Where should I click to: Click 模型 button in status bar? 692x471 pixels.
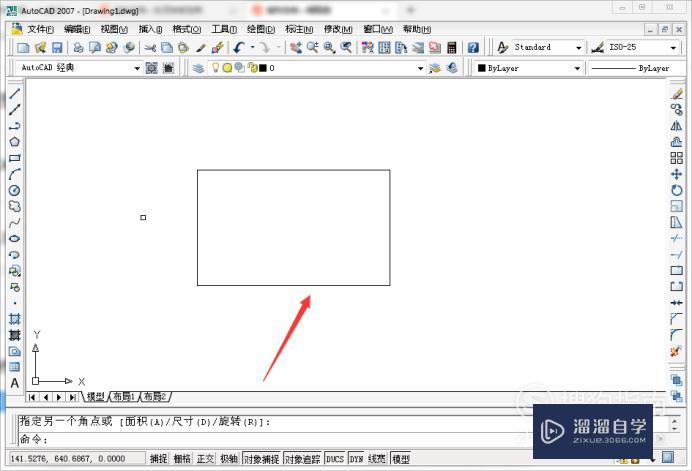pos(401,459)
